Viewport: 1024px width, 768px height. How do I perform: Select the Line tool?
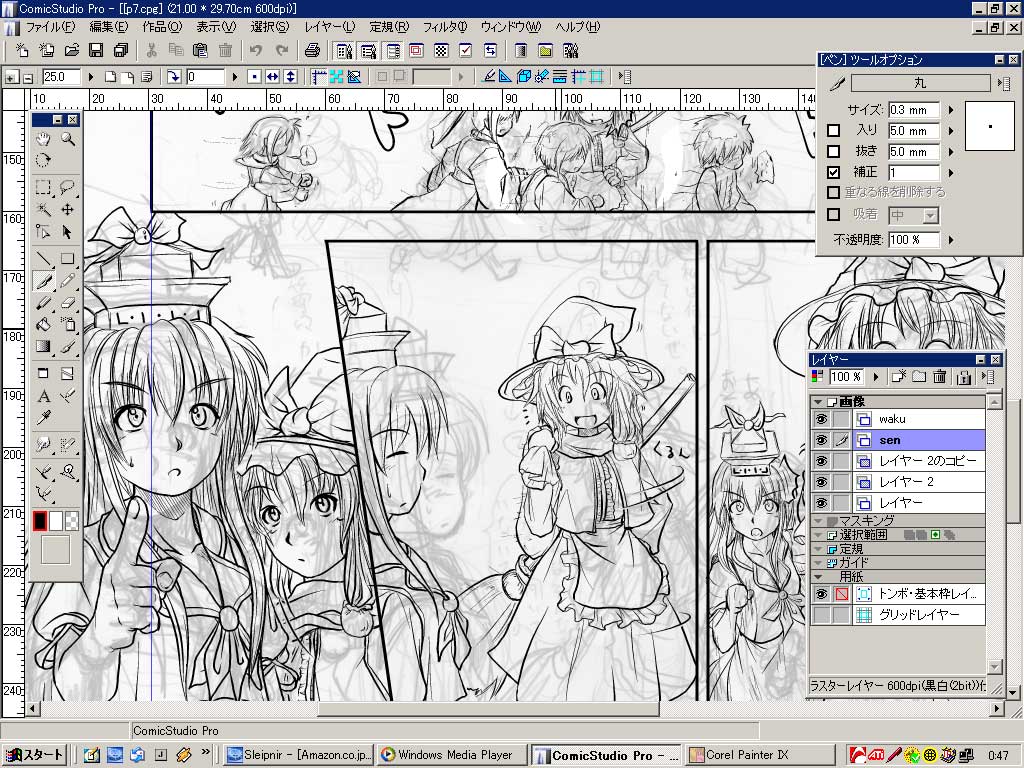(x=43, y=259)
